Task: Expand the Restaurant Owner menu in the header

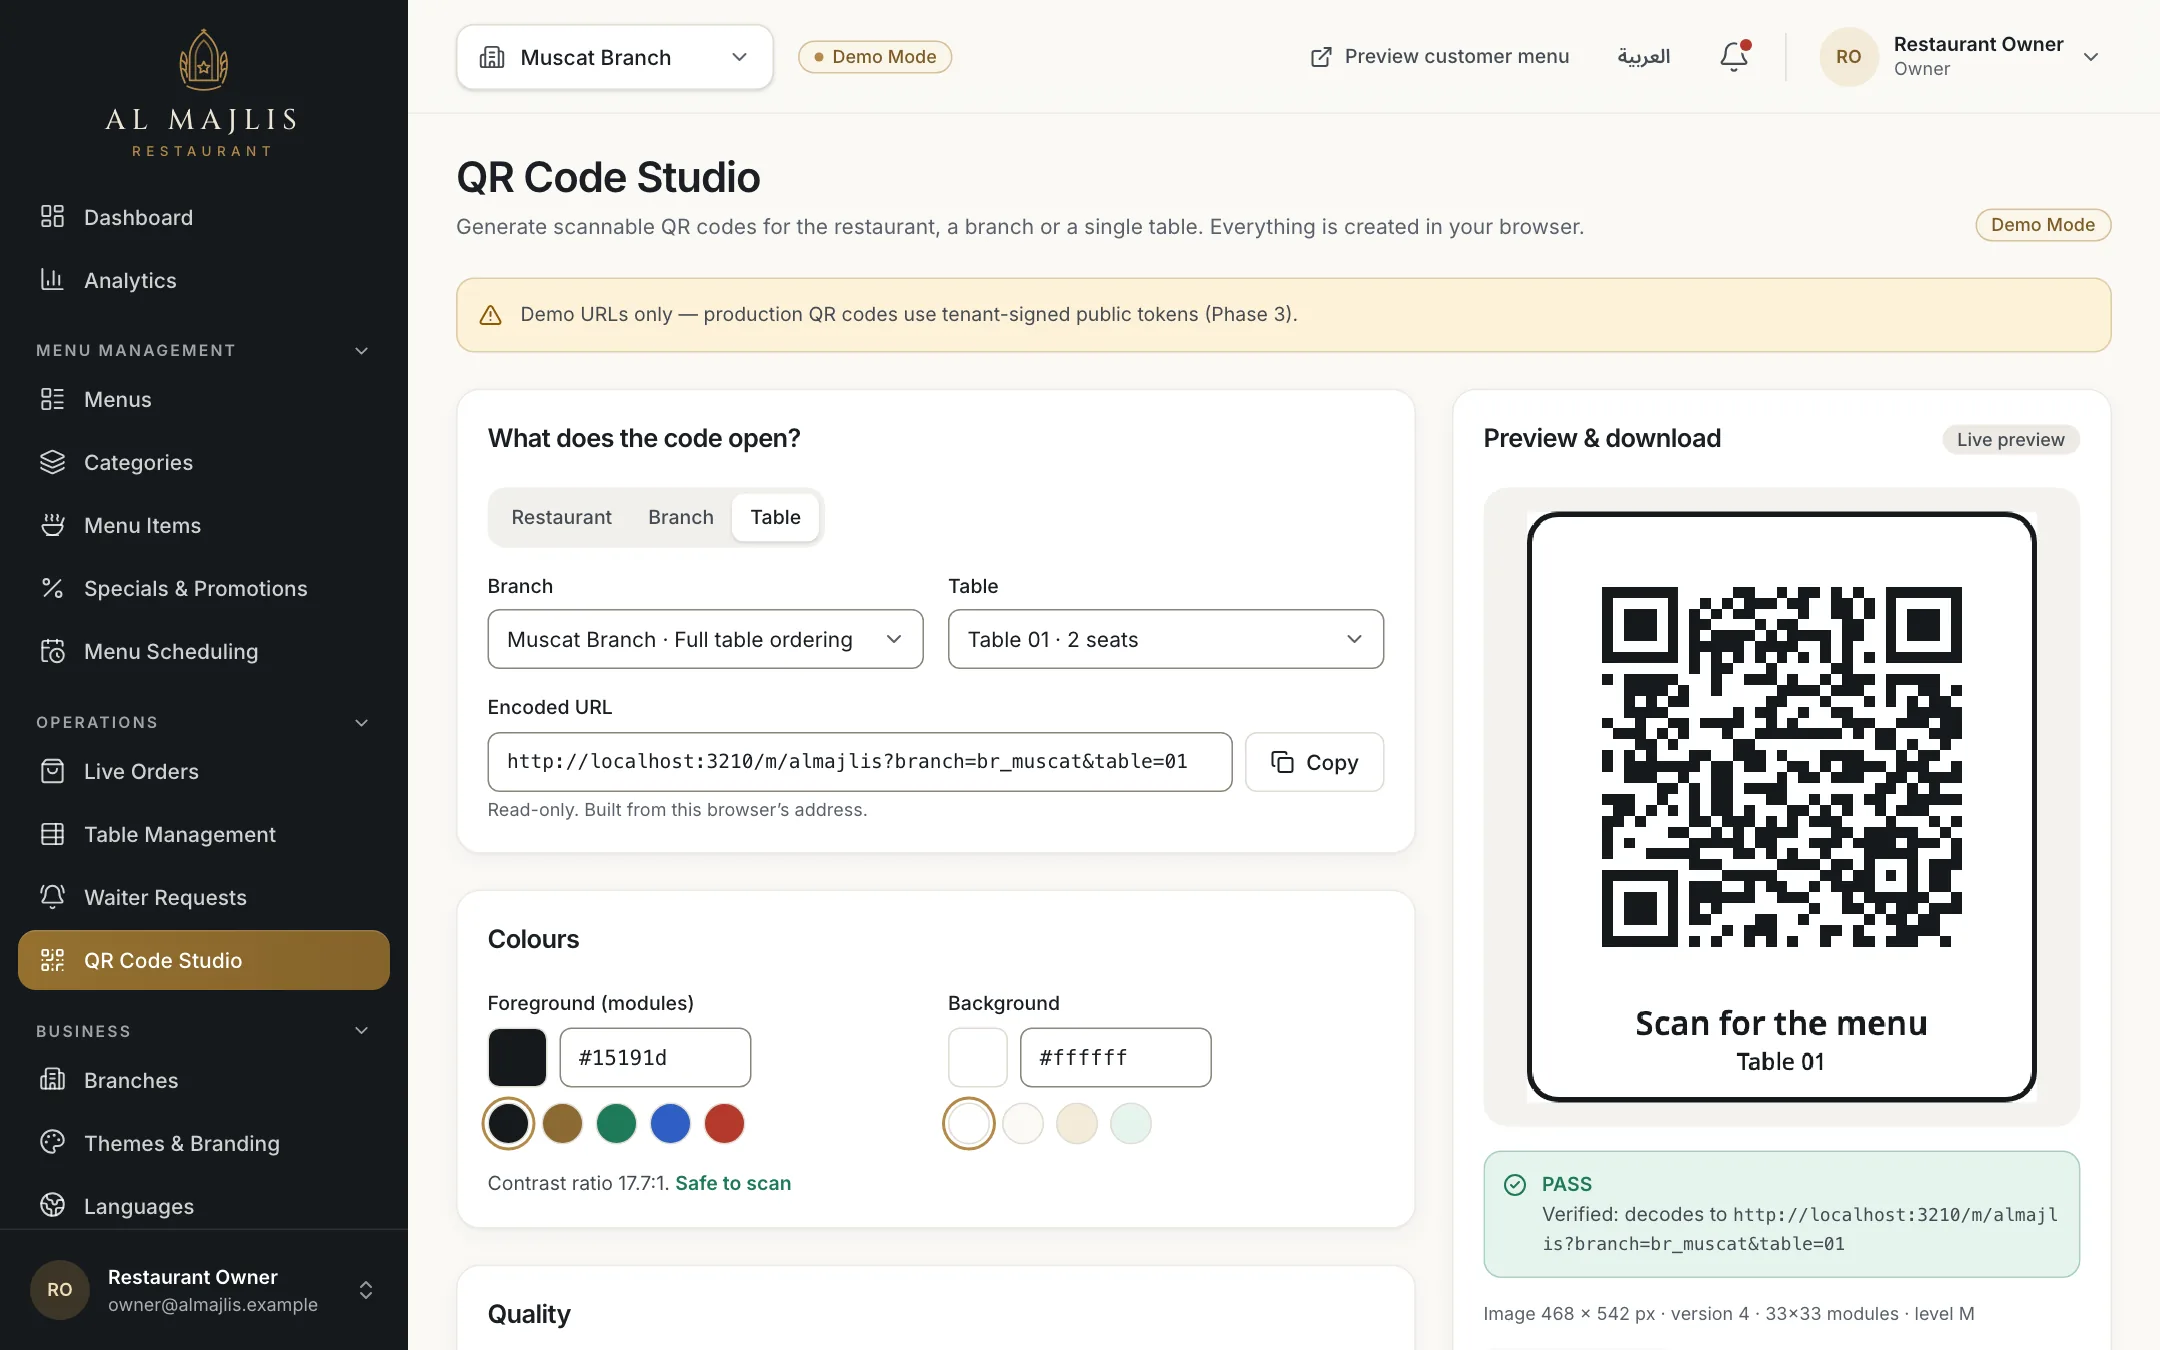Action: pos(1961,57)
